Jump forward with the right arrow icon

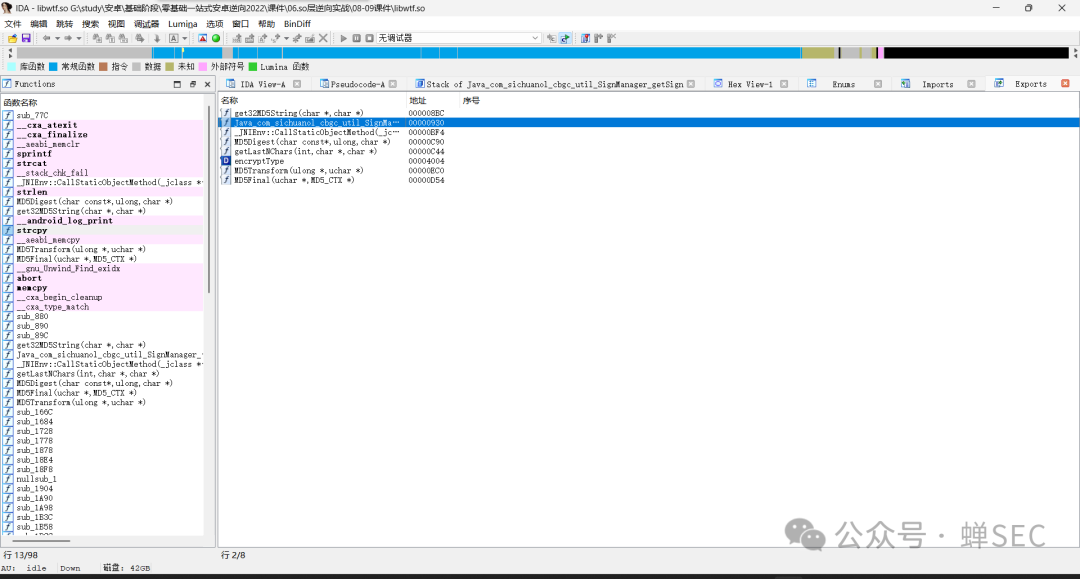(x=68, y=39)
